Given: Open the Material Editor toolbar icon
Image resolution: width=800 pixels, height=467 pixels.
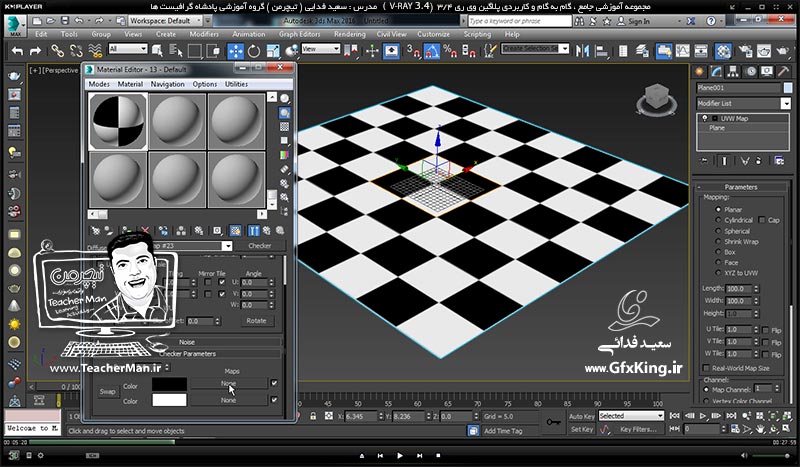Looking at the screenshot, I should 723,51.
